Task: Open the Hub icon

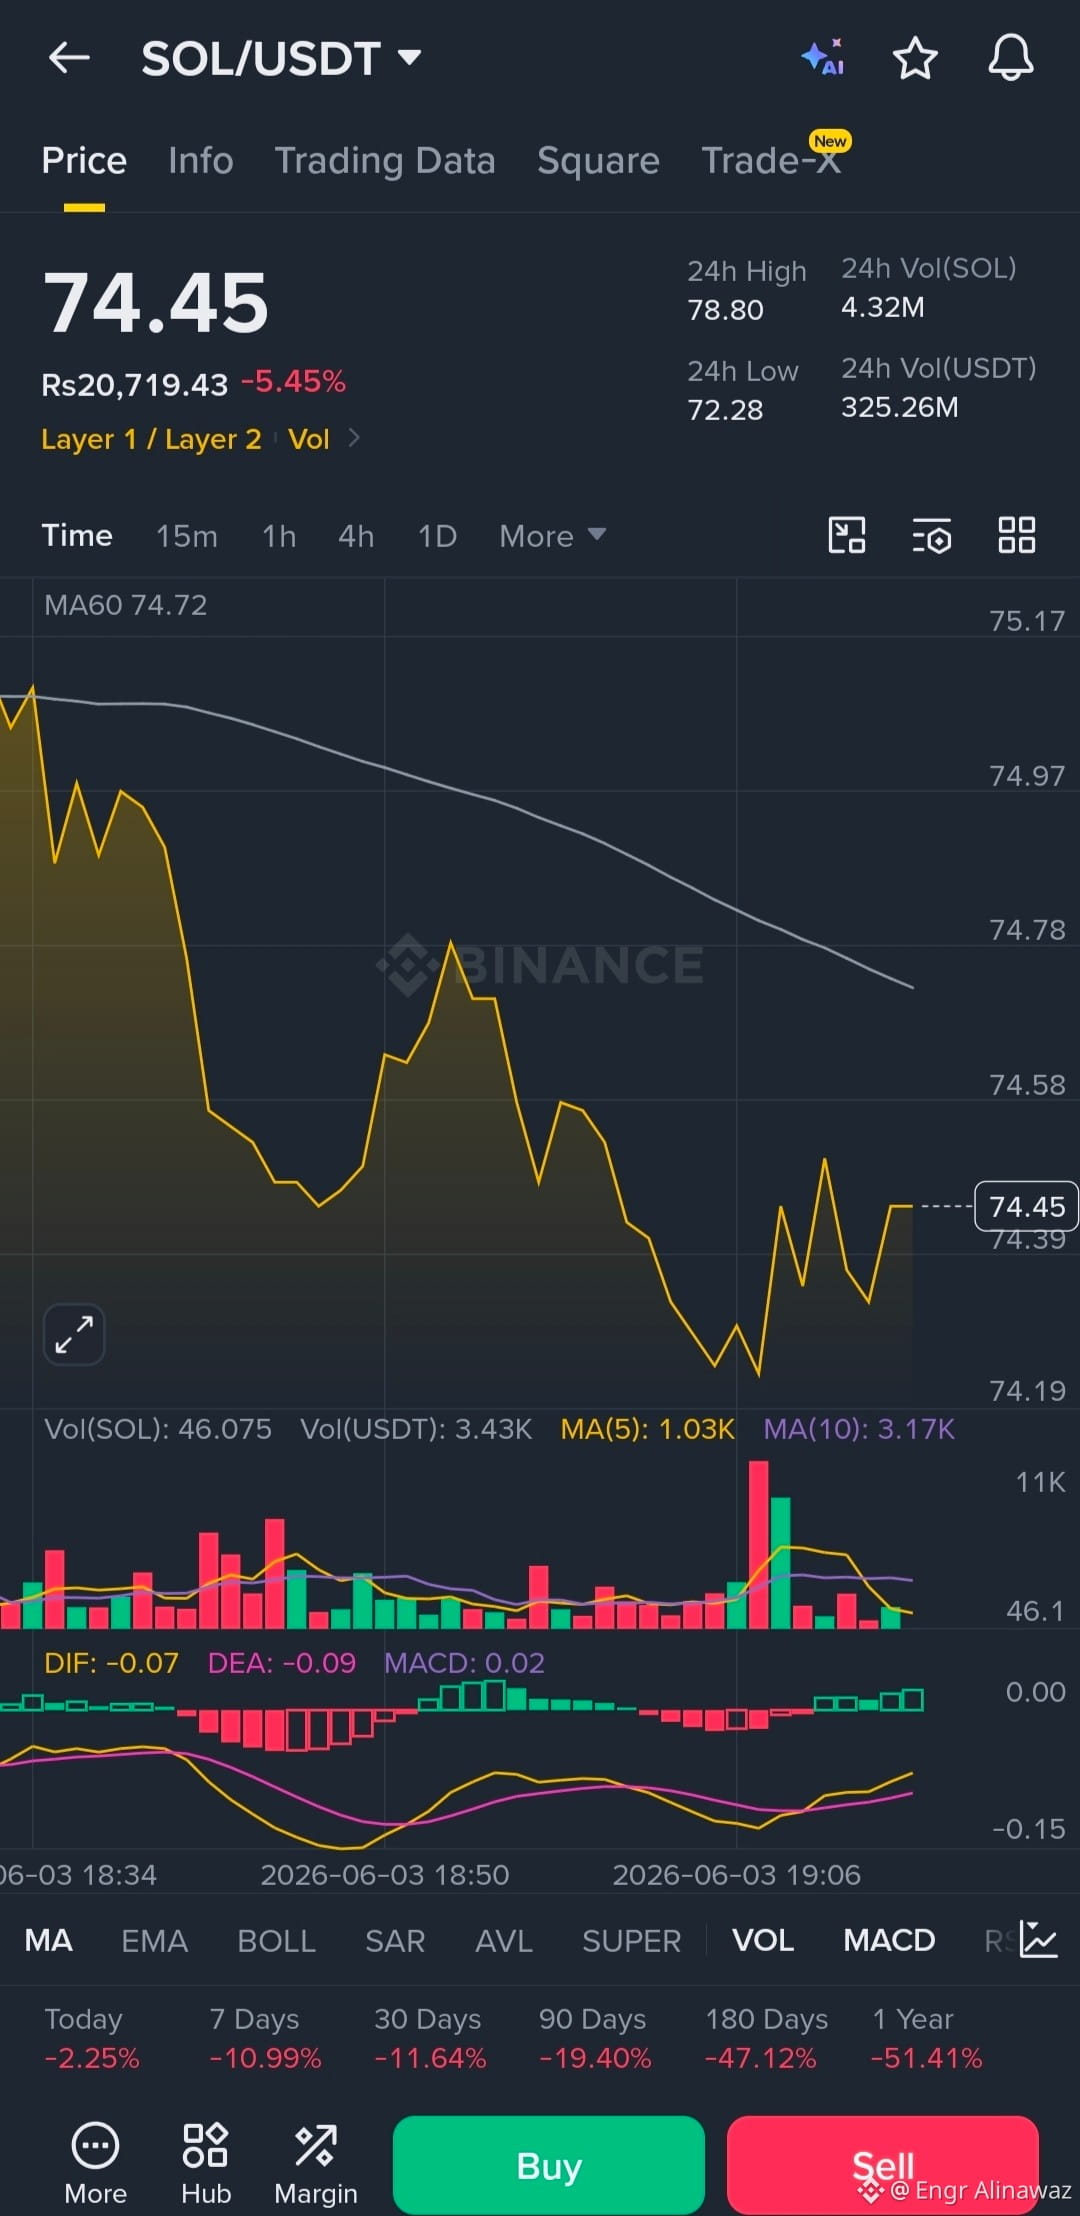Action: tap(206, 2164)
